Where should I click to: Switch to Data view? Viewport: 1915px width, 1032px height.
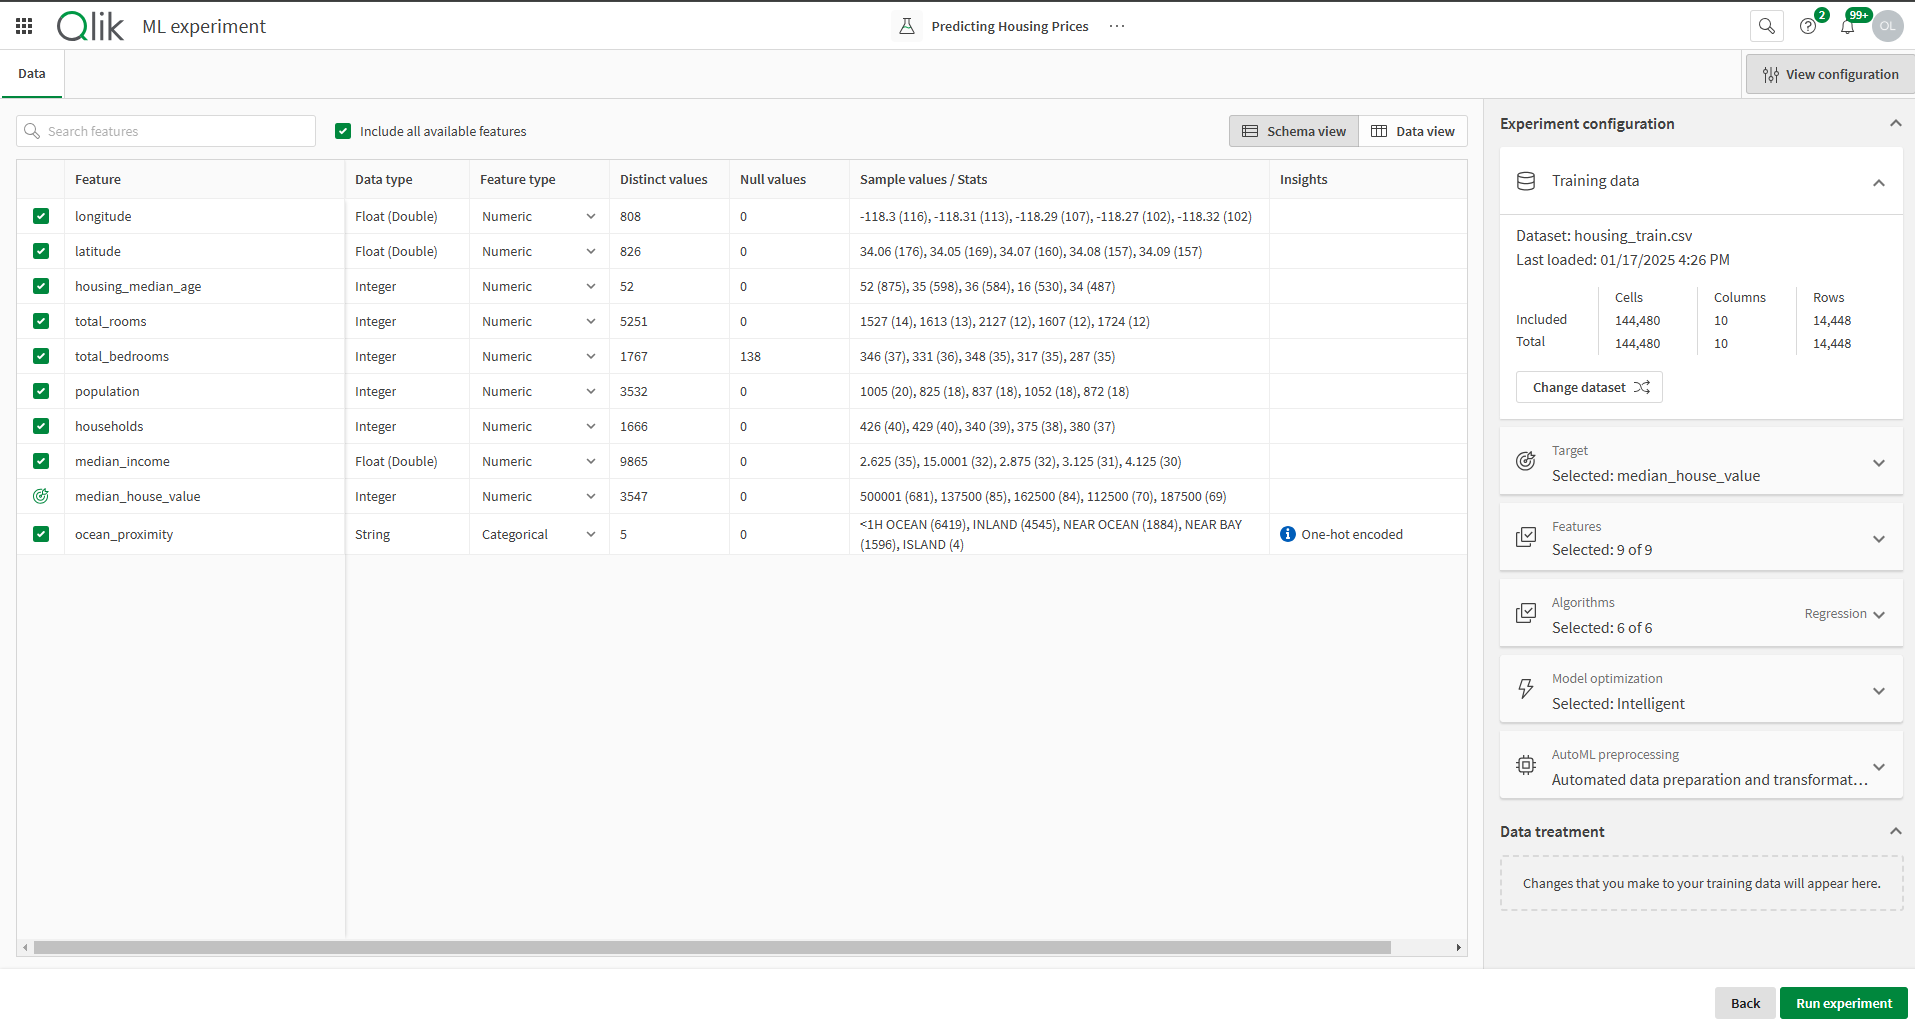(1413, 131)
